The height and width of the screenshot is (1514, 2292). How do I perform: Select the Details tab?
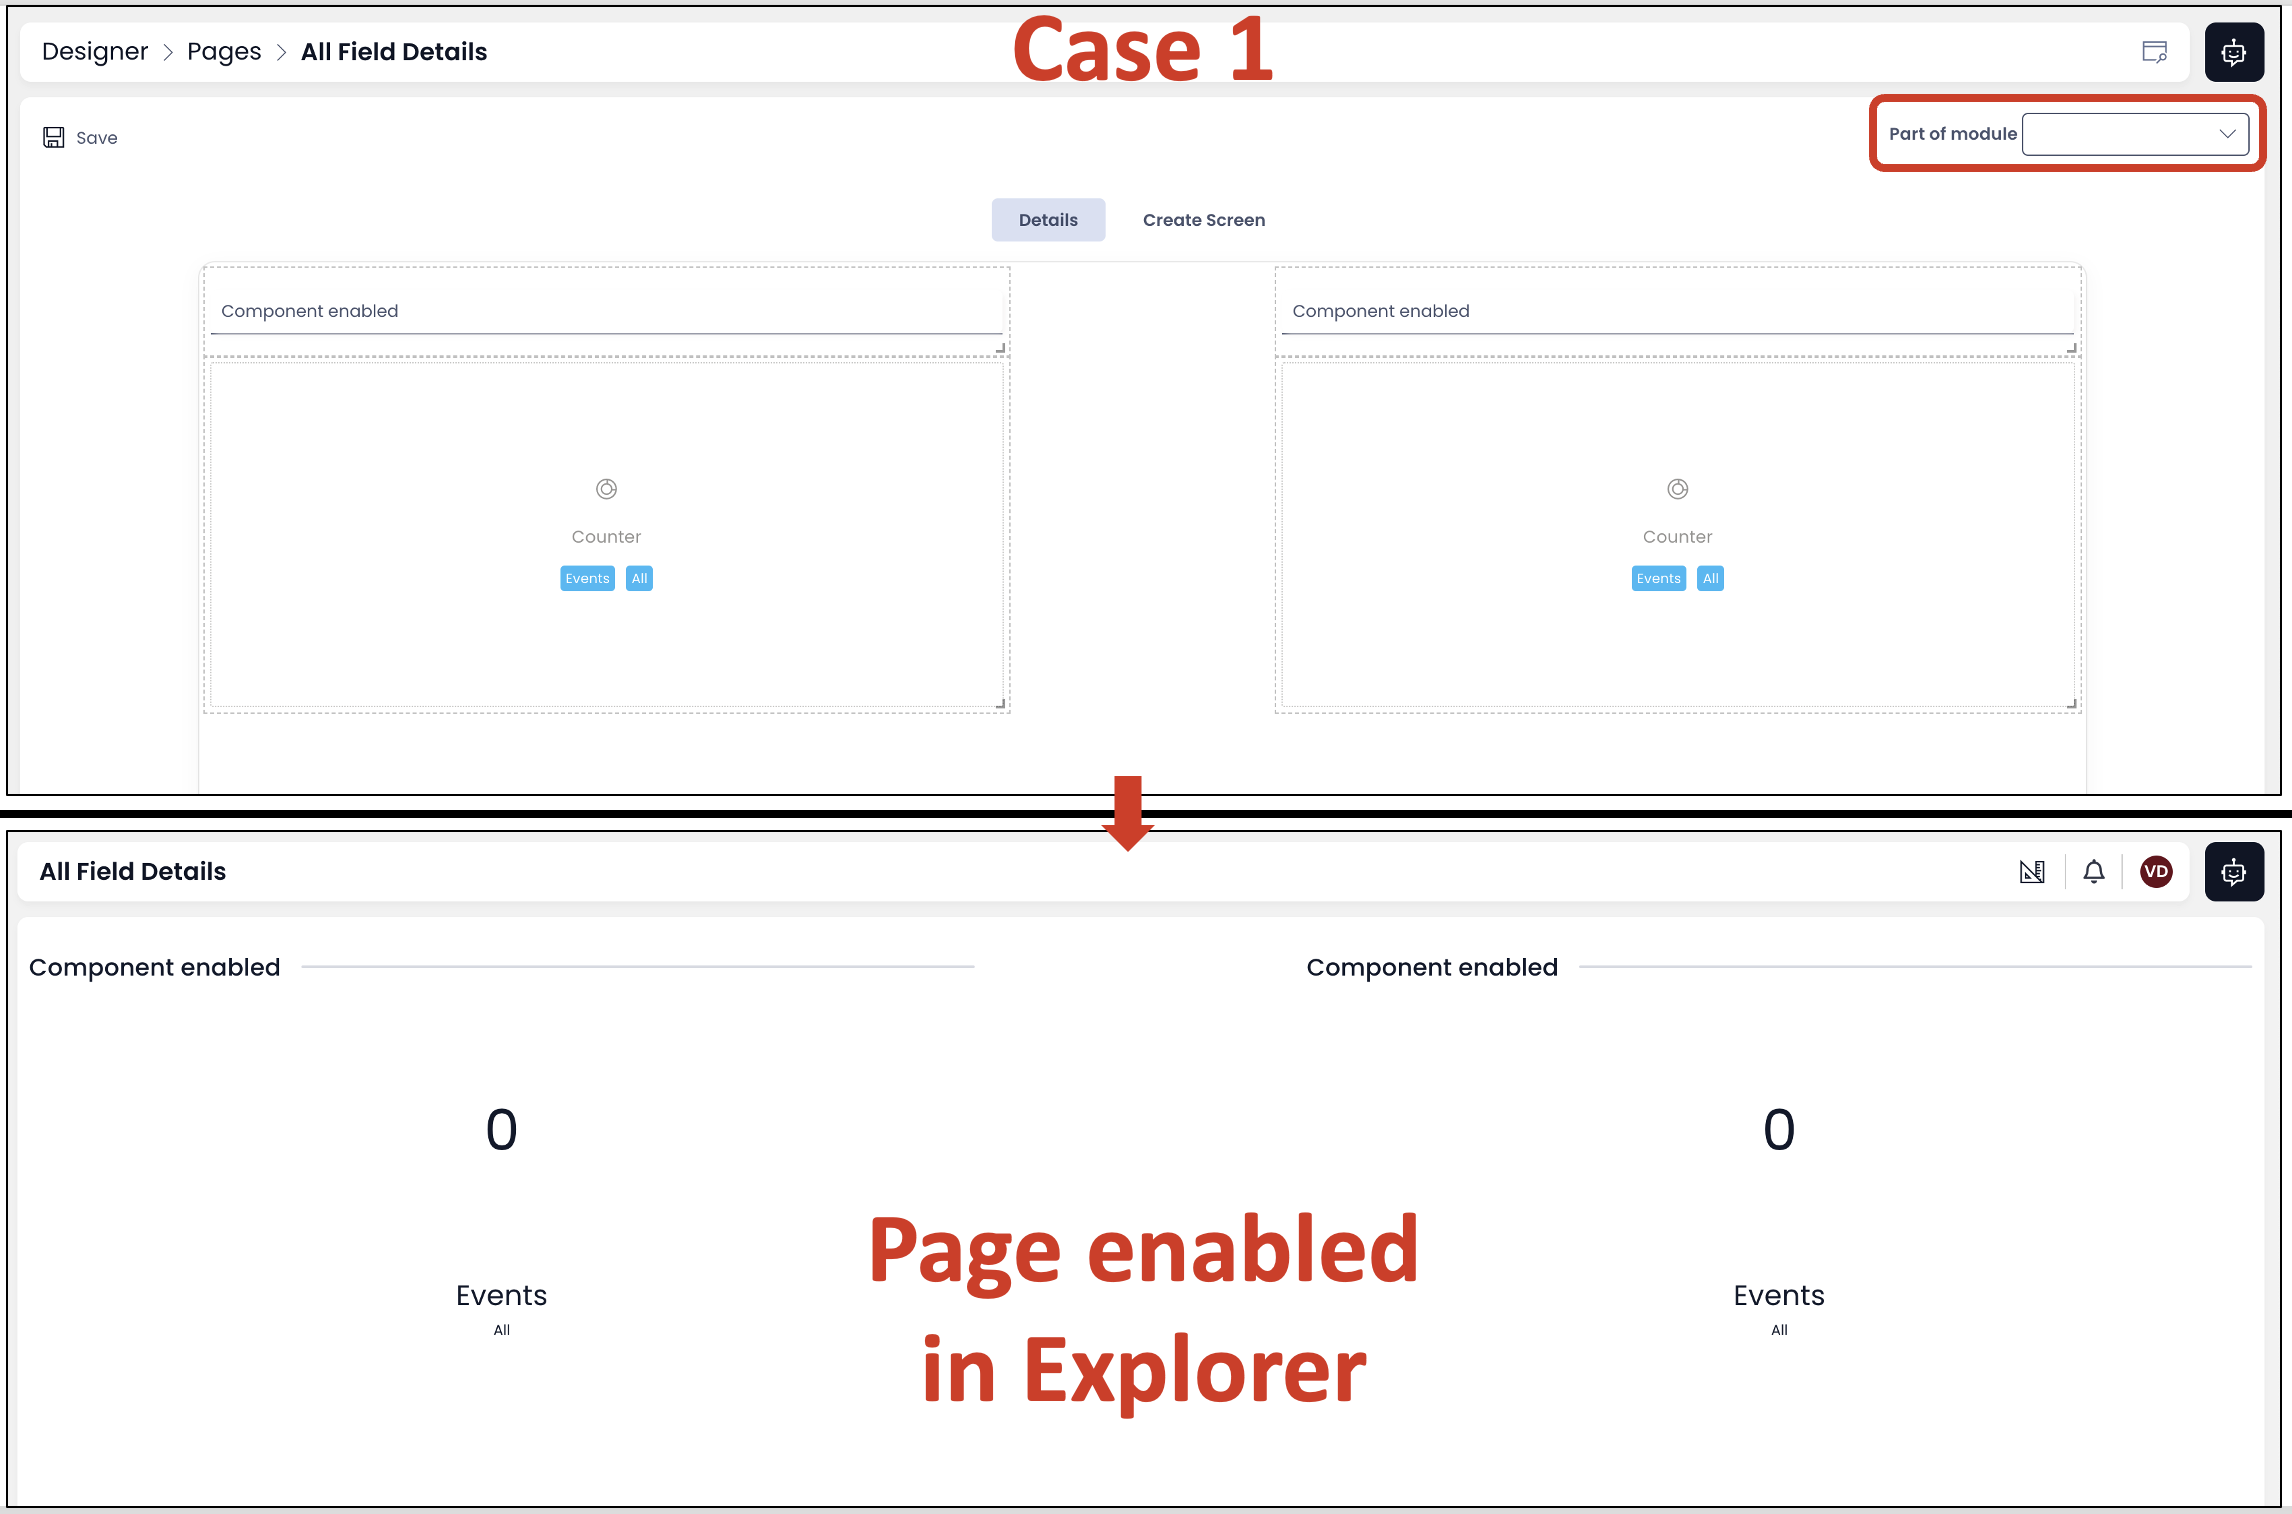click(1046, 220)
